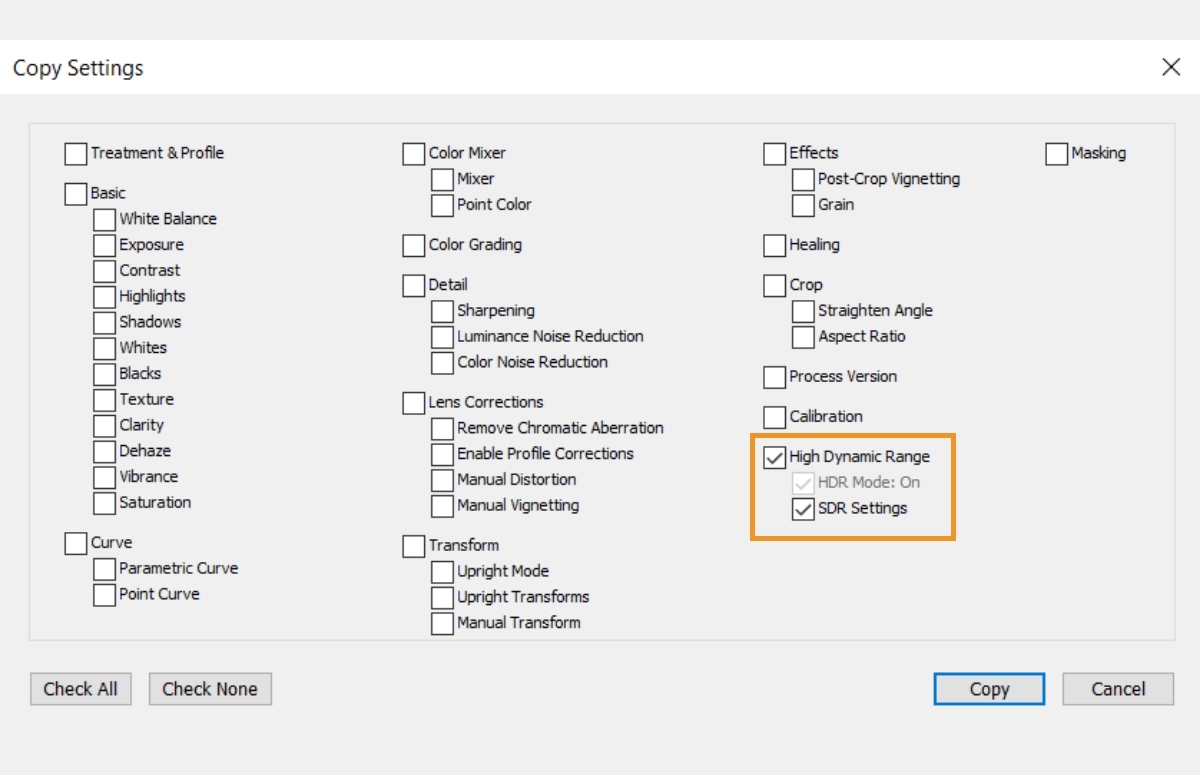Screen dimensions: 1200x775
Task: Enable the Calibration checkbox
Action: (x=773, y=417)
